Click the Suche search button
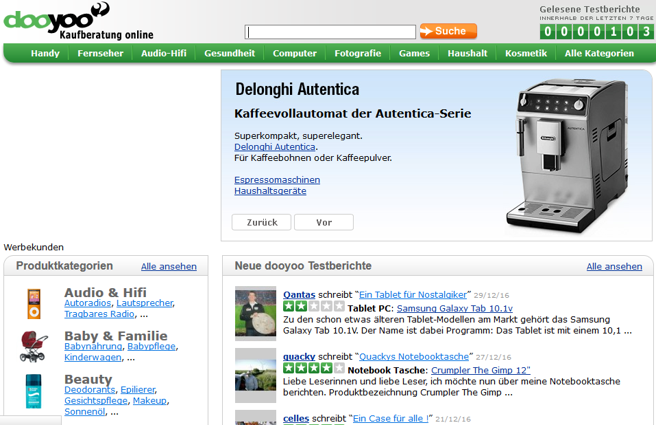Viewport: 656px width, 425px height. click(448, 31)
